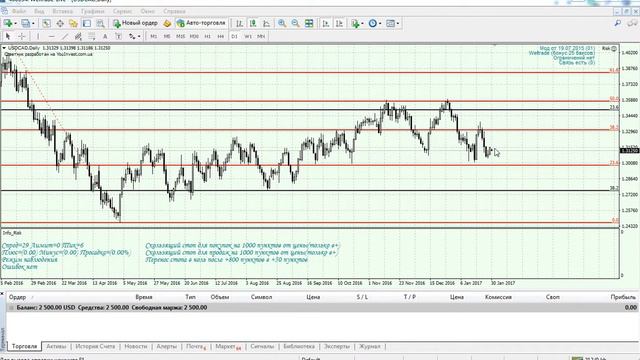The width and height of the screenshot is (640, 360).
Task: Switch to the История Счета tab
Action: pyautogui.click(x=95, y=346)
